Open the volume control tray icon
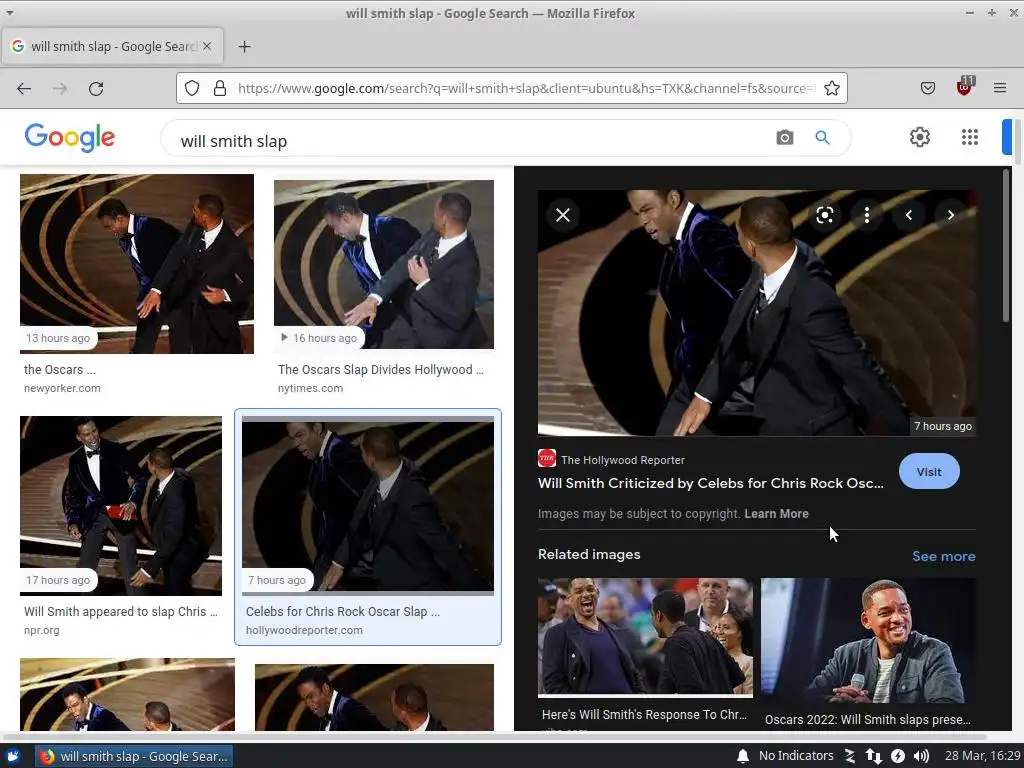Screen dimensions: 1024x768 tap(921, 756)
